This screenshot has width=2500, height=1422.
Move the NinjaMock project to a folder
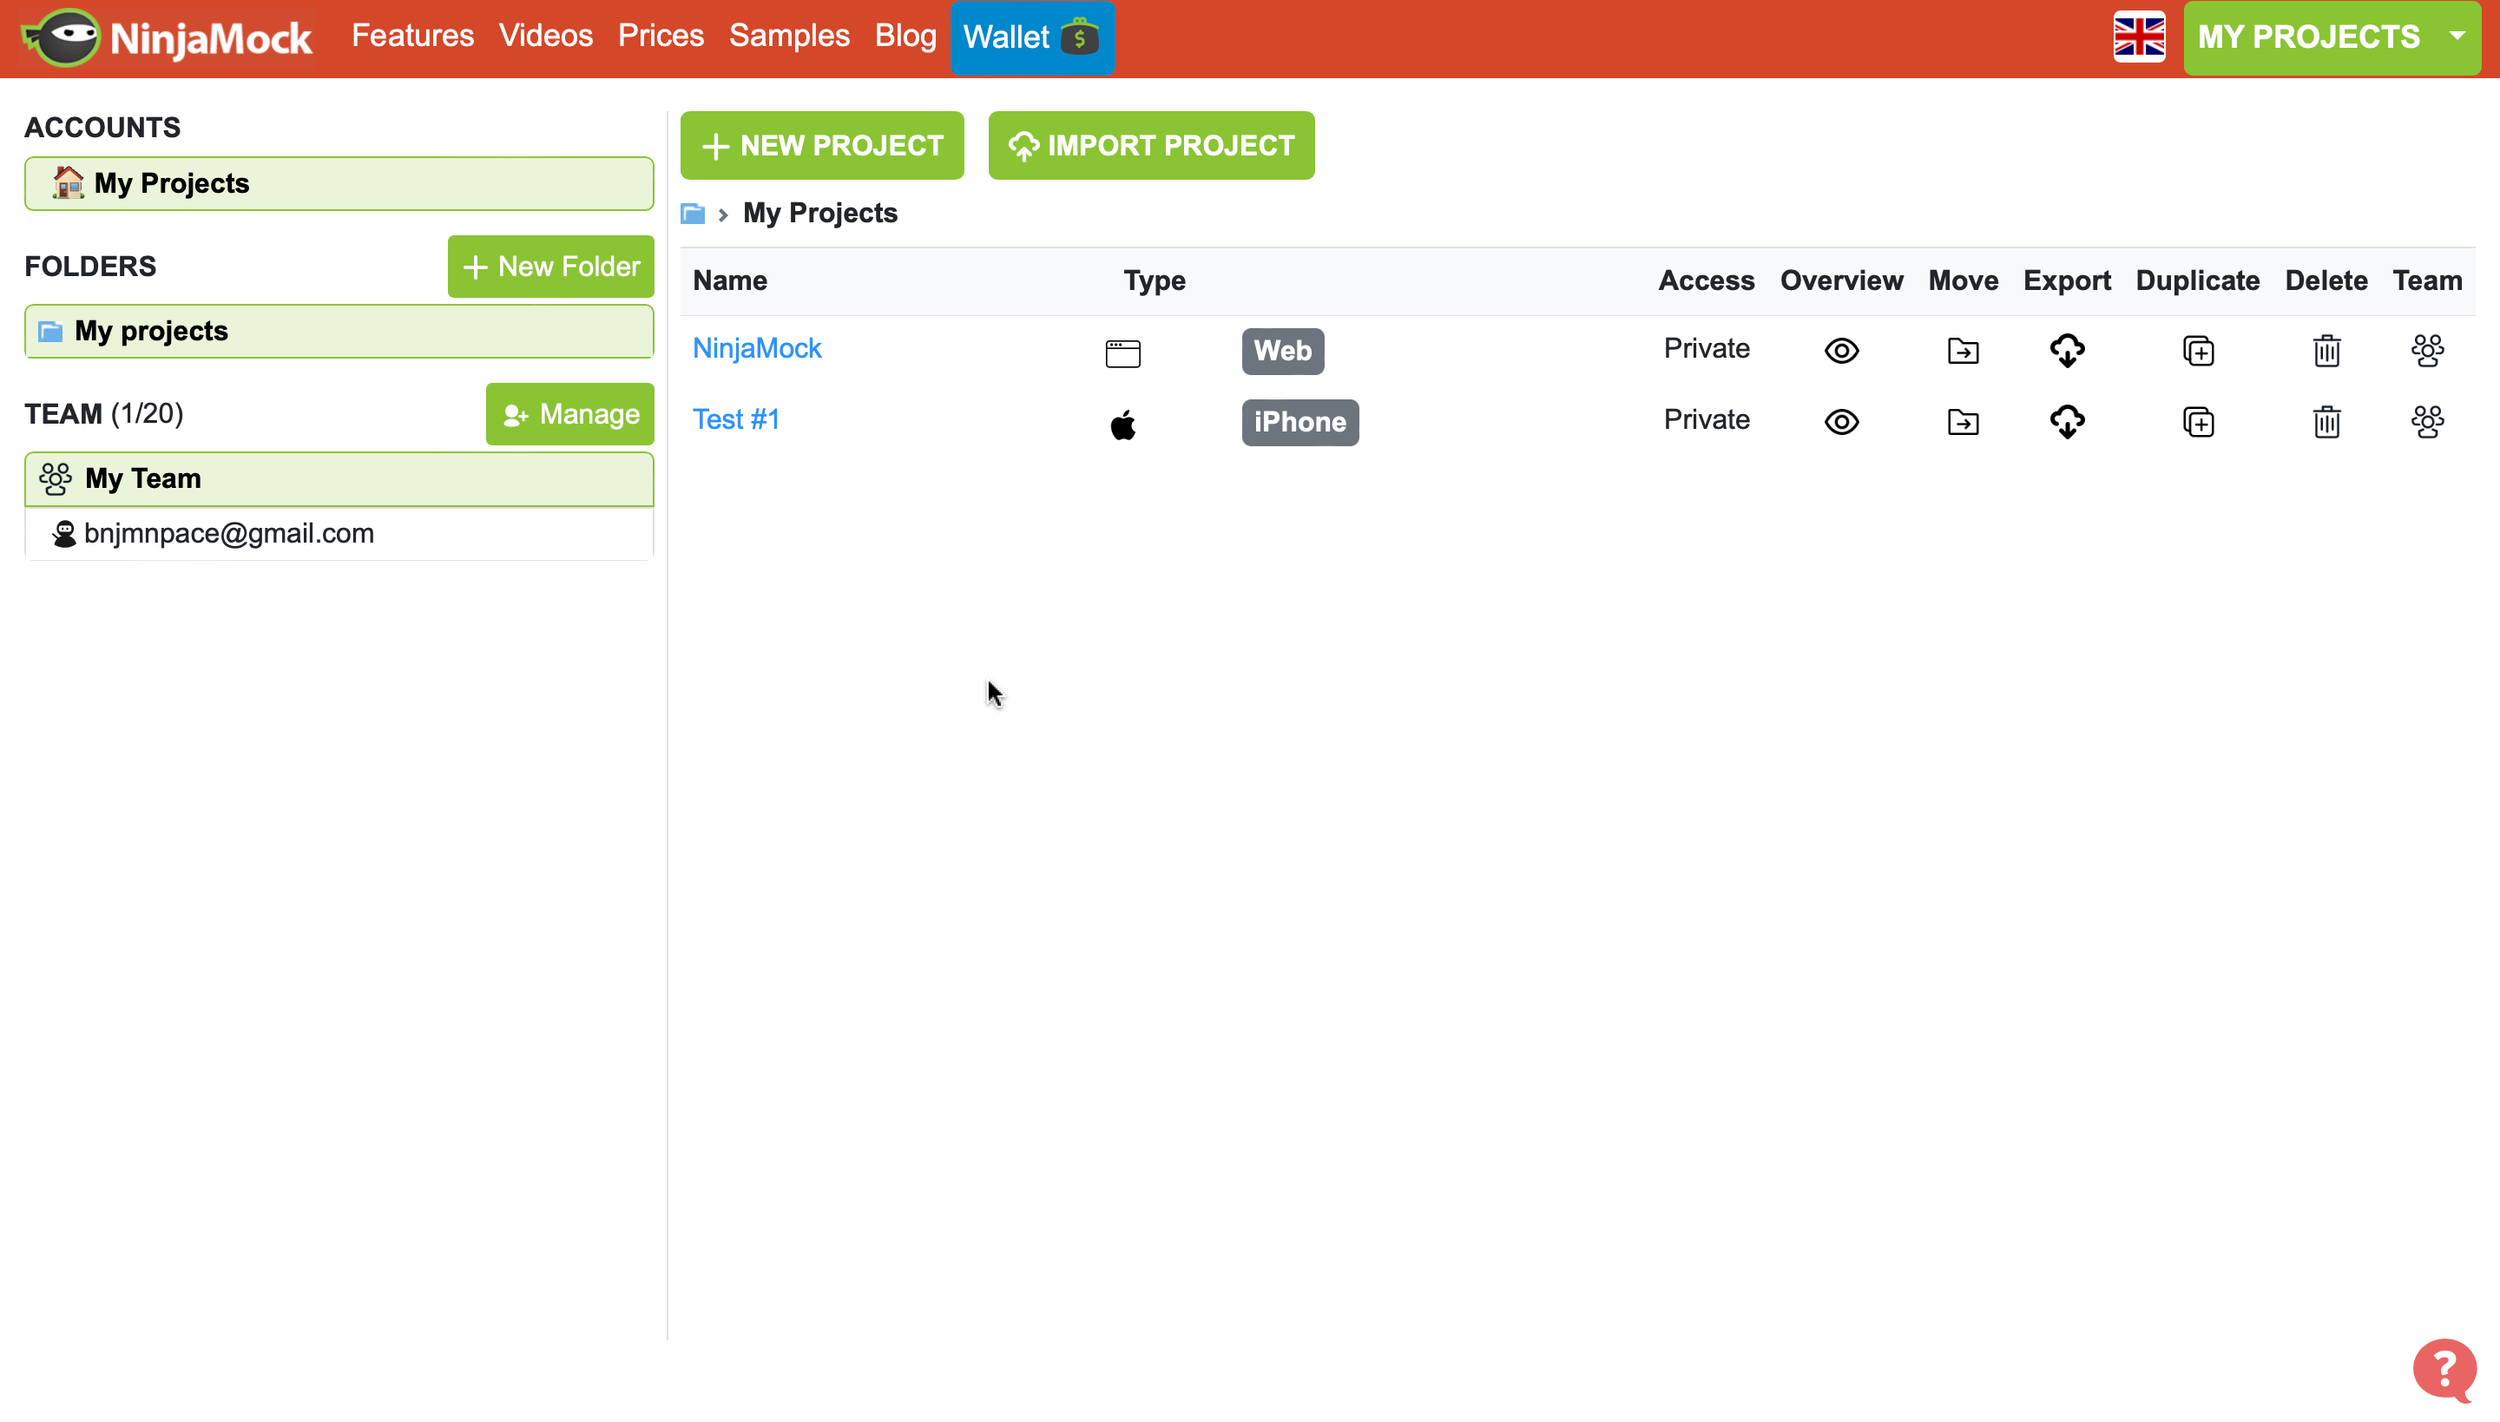pos(1963,351)
